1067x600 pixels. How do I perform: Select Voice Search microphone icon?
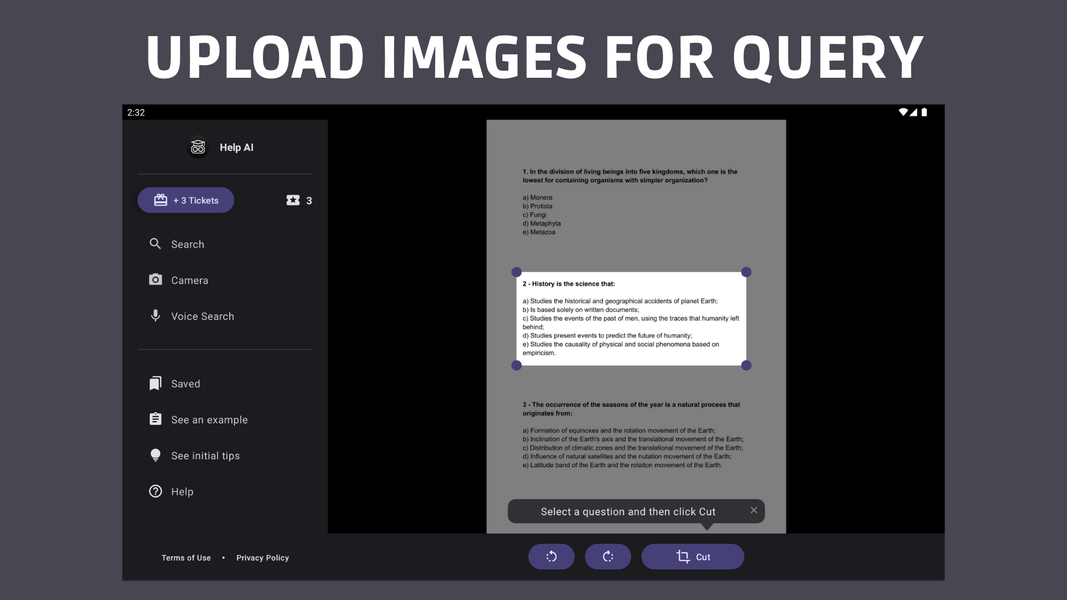tap(155, 316)
